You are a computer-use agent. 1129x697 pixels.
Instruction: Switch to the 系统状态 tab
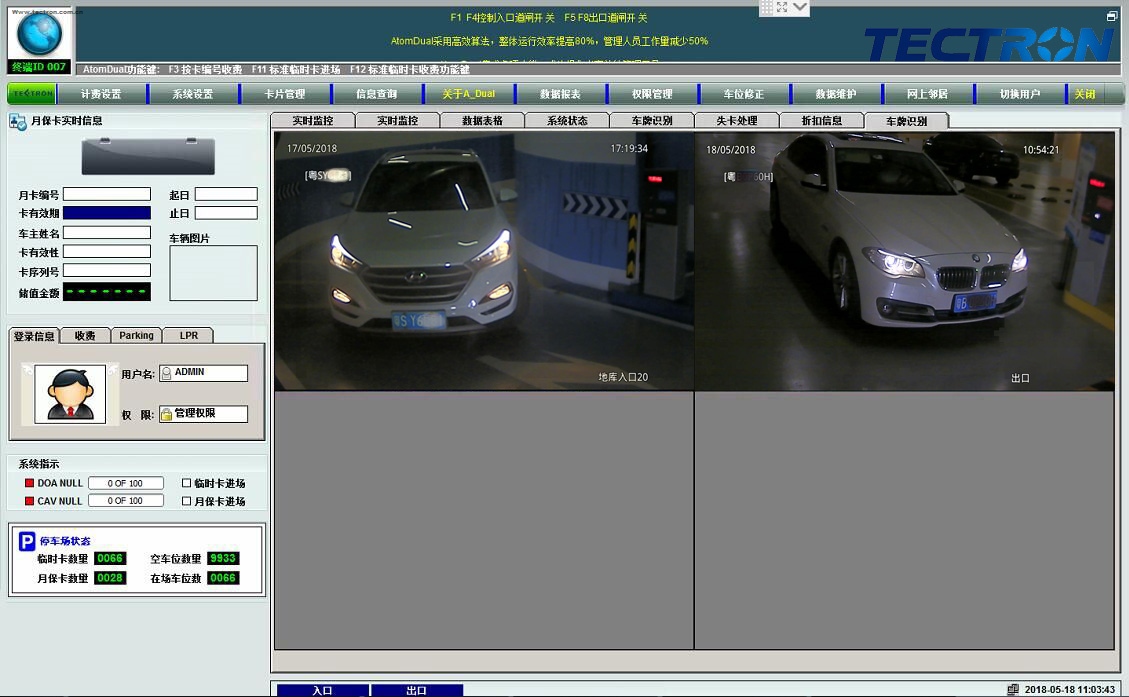(x=567, y=120)
